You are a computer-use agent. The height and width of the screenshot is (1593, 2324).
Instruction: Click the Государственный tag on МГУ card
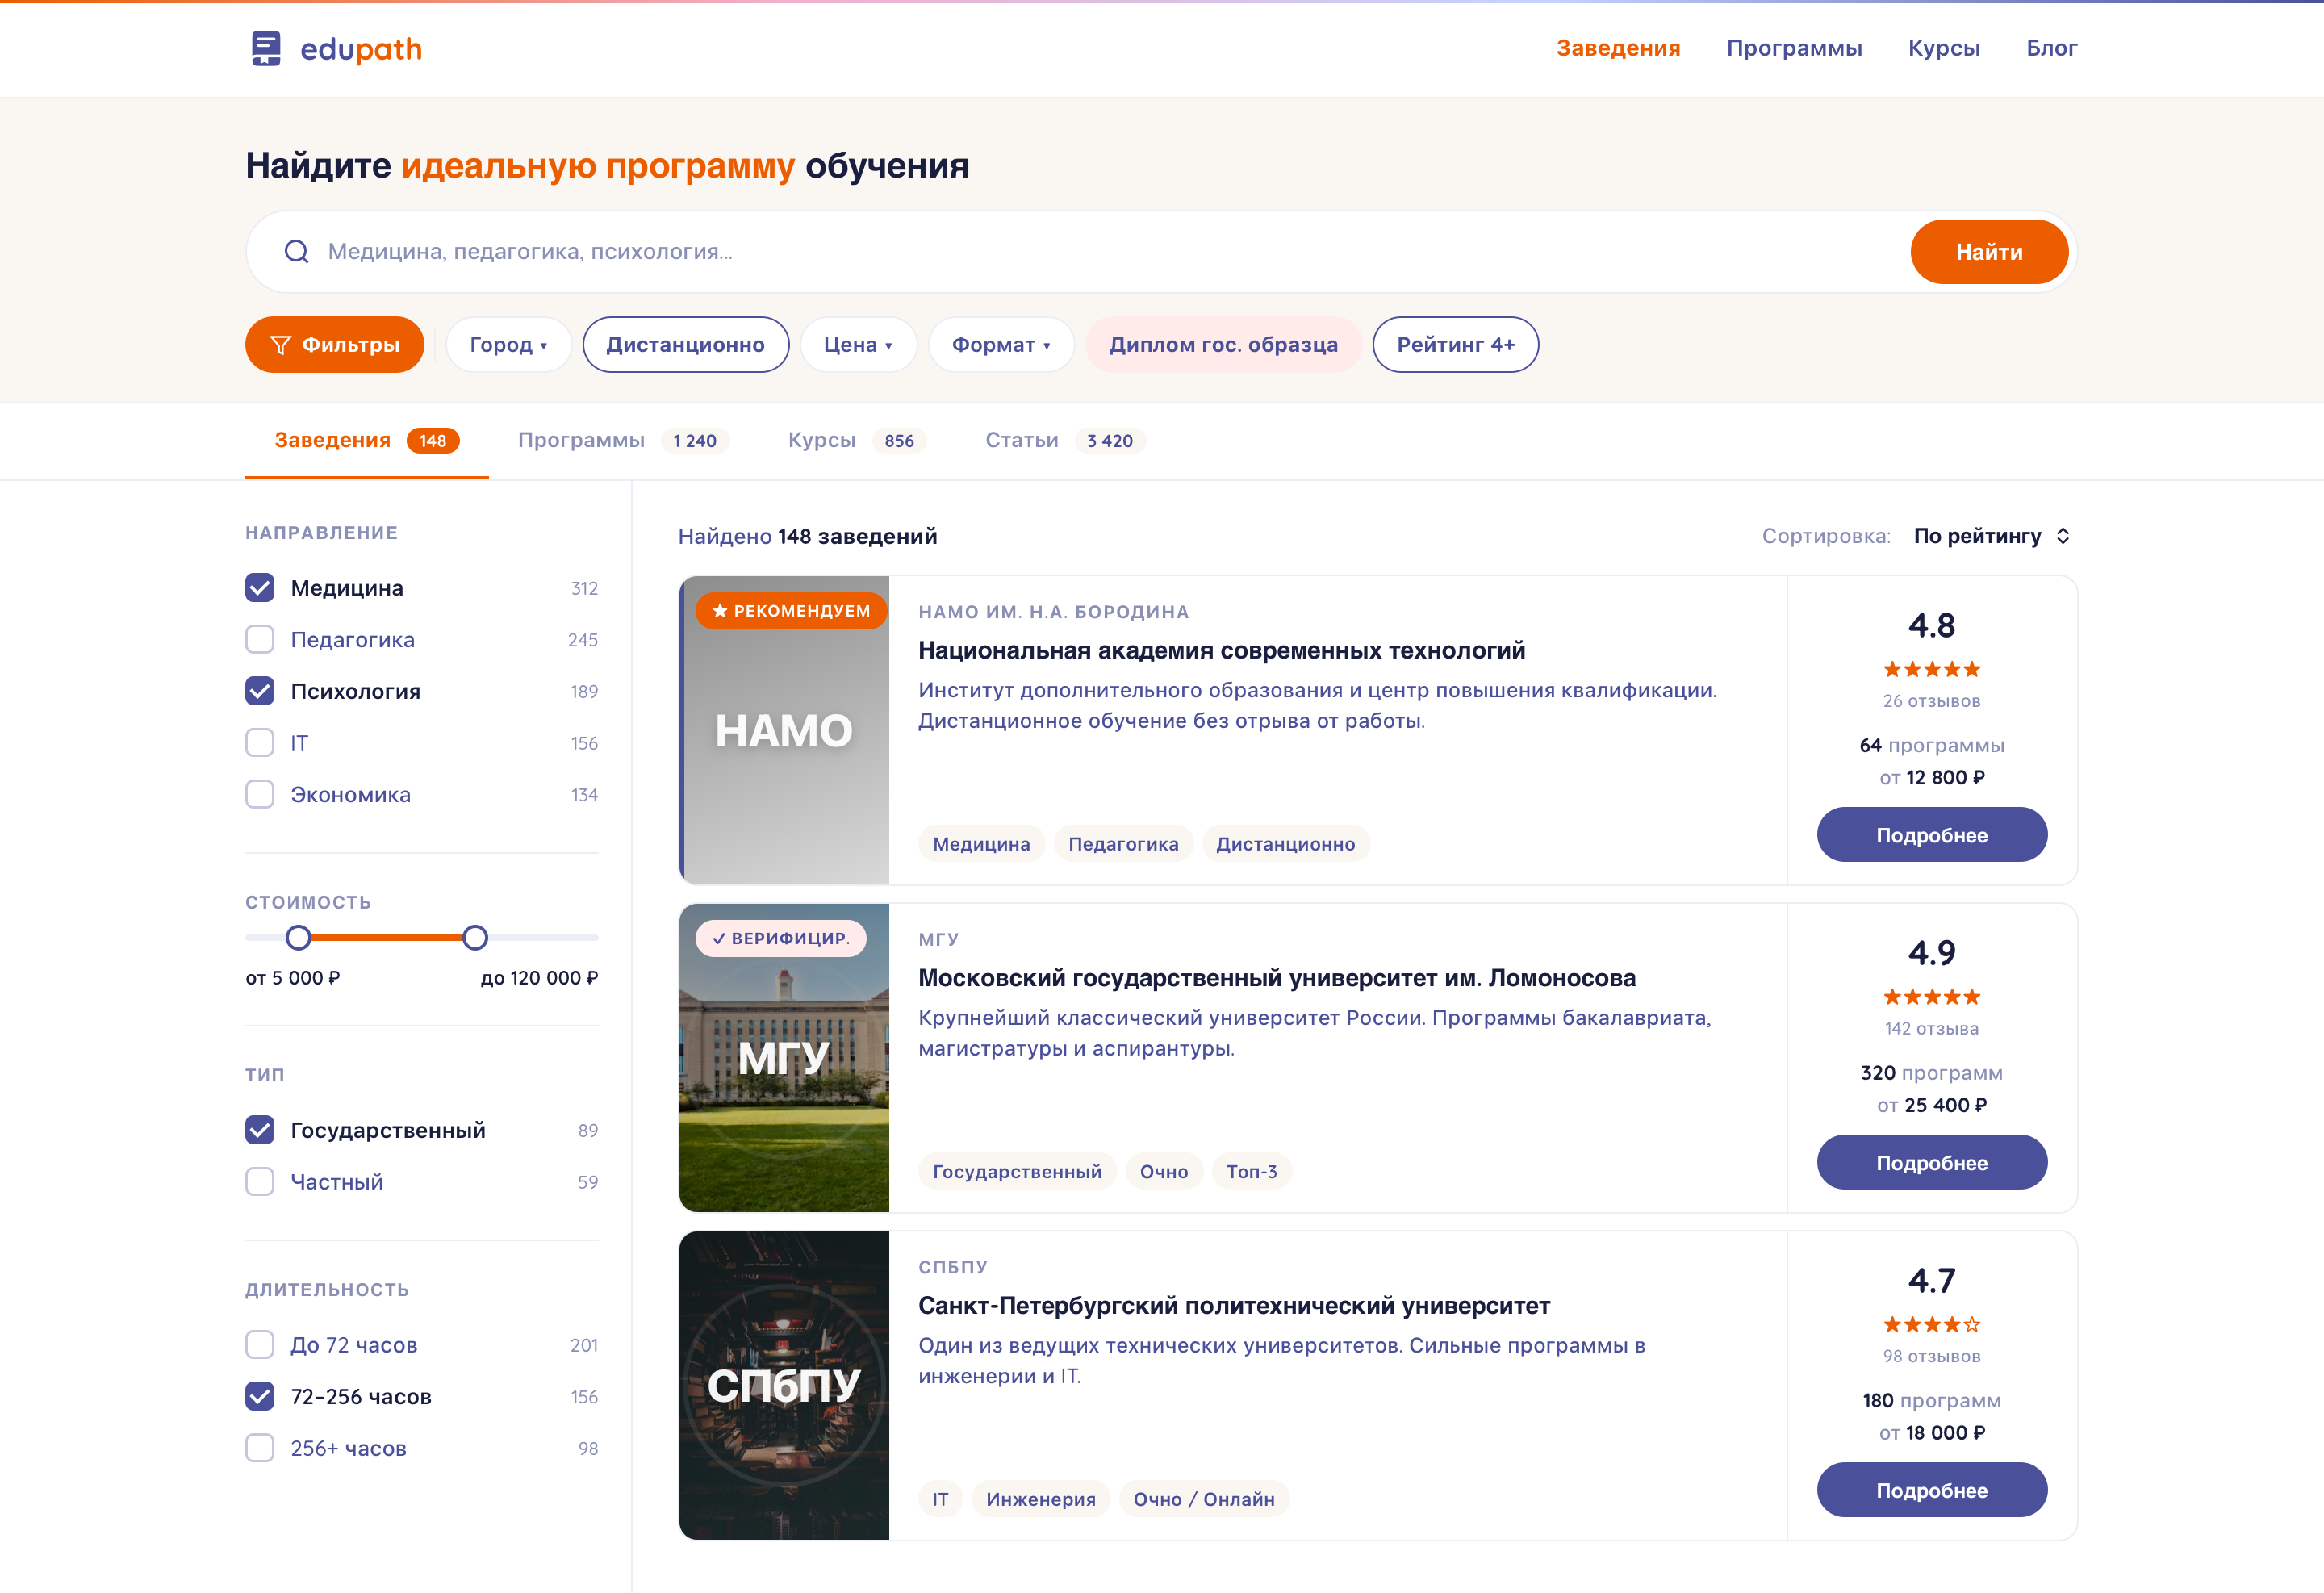click(x=1017, y=1171)
